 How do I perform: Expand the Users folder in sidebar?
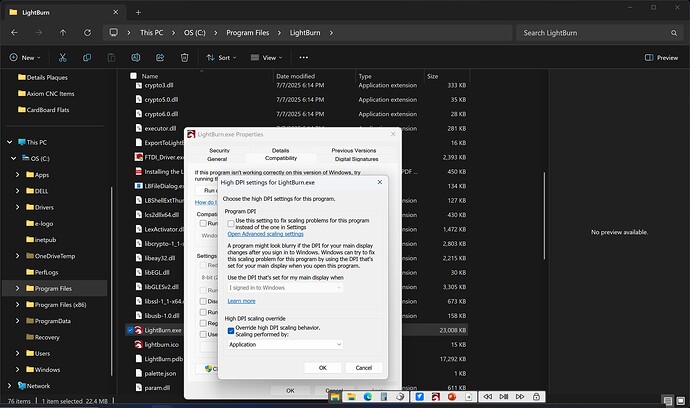click(x=18, y=353)
